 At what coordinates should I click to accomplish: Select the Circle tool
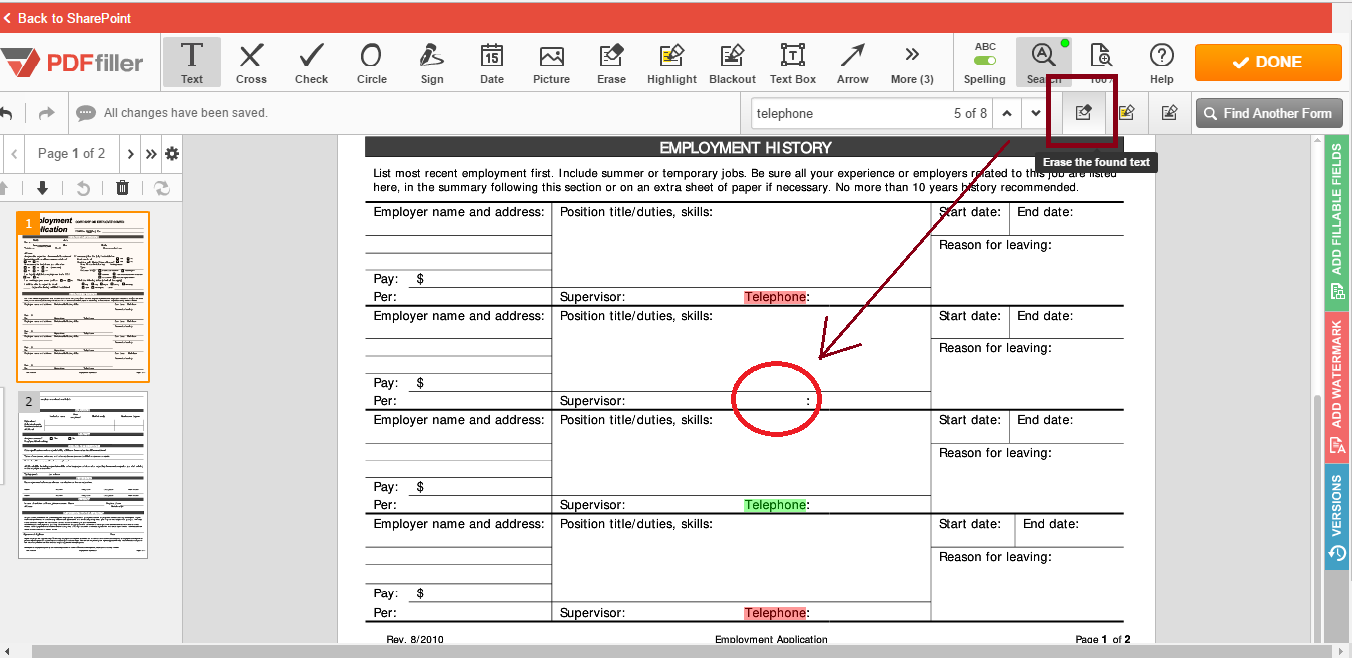(371, 63)
